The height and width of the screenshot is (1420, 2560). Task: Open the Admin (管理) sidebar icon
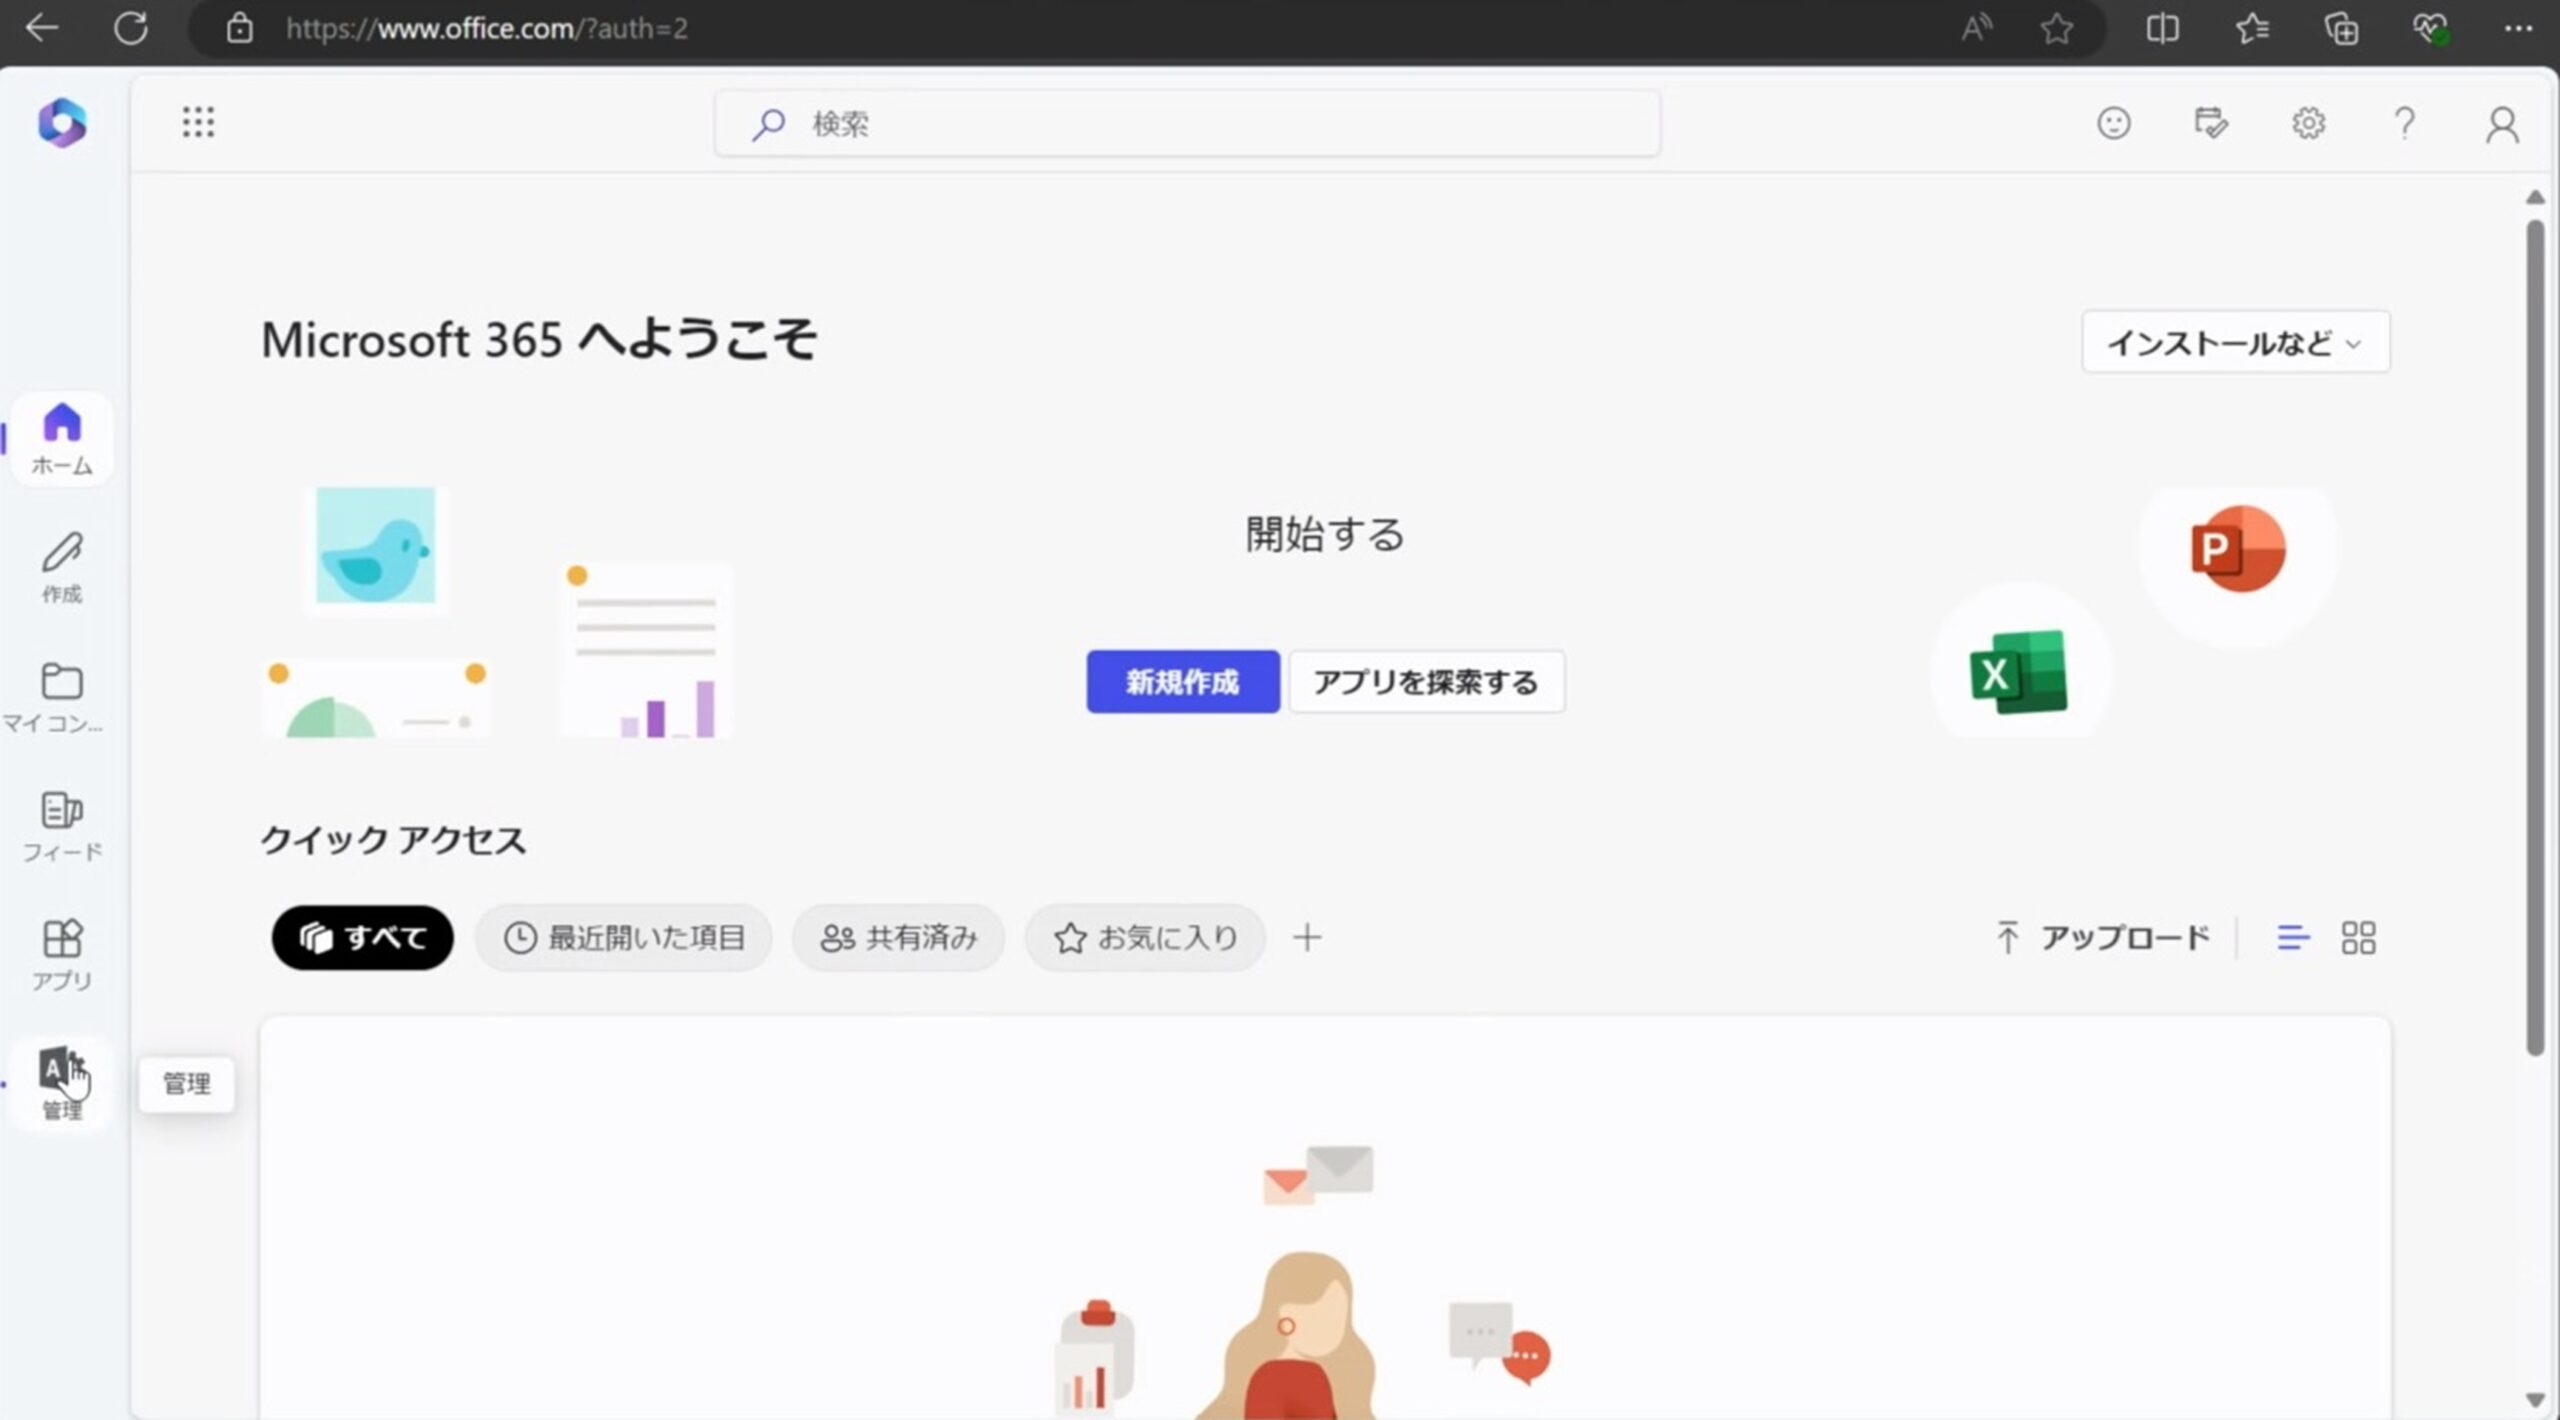[x=62, y=1083]
